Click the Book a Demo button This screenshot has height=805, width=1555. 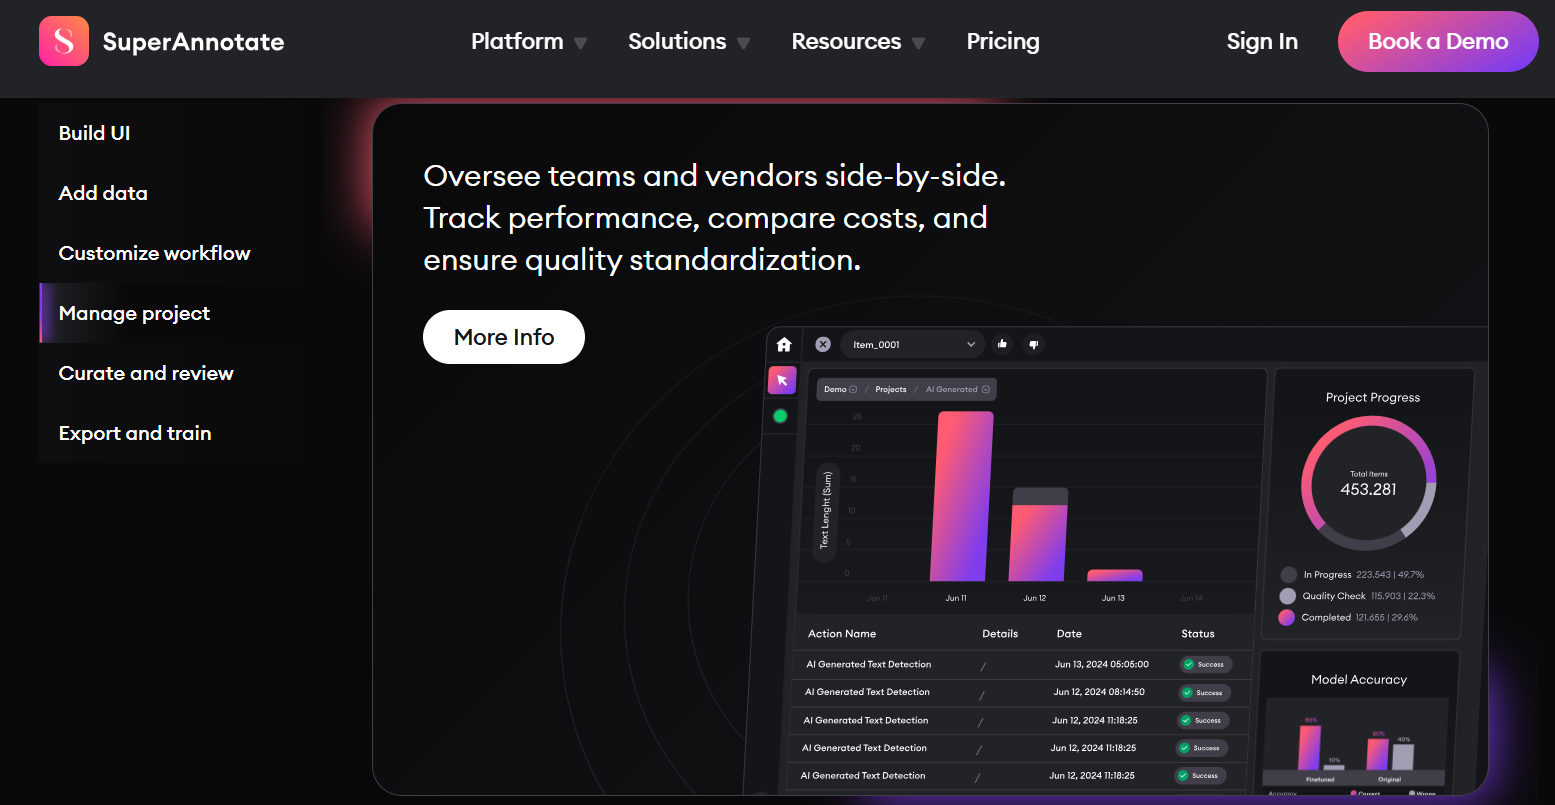1438,42
